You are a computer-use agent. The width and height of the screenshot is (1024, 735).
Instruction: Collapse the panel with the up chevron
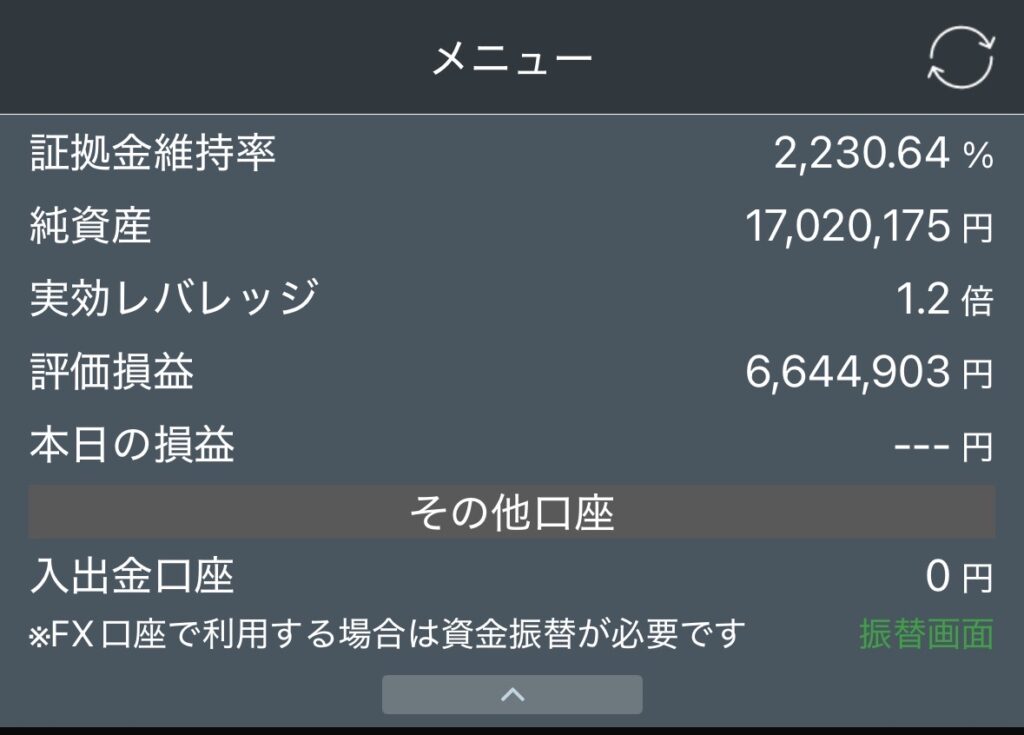(512, 694)
